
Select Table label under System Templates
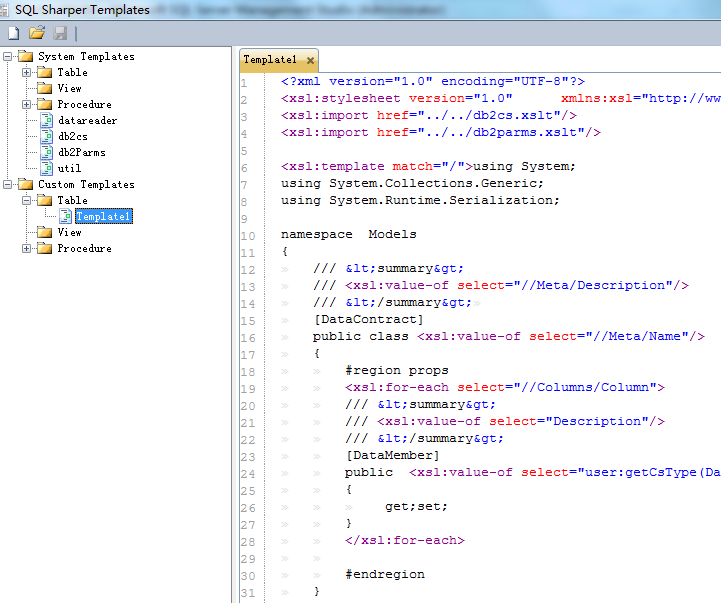pyautogui.click(x=72, y=72)
